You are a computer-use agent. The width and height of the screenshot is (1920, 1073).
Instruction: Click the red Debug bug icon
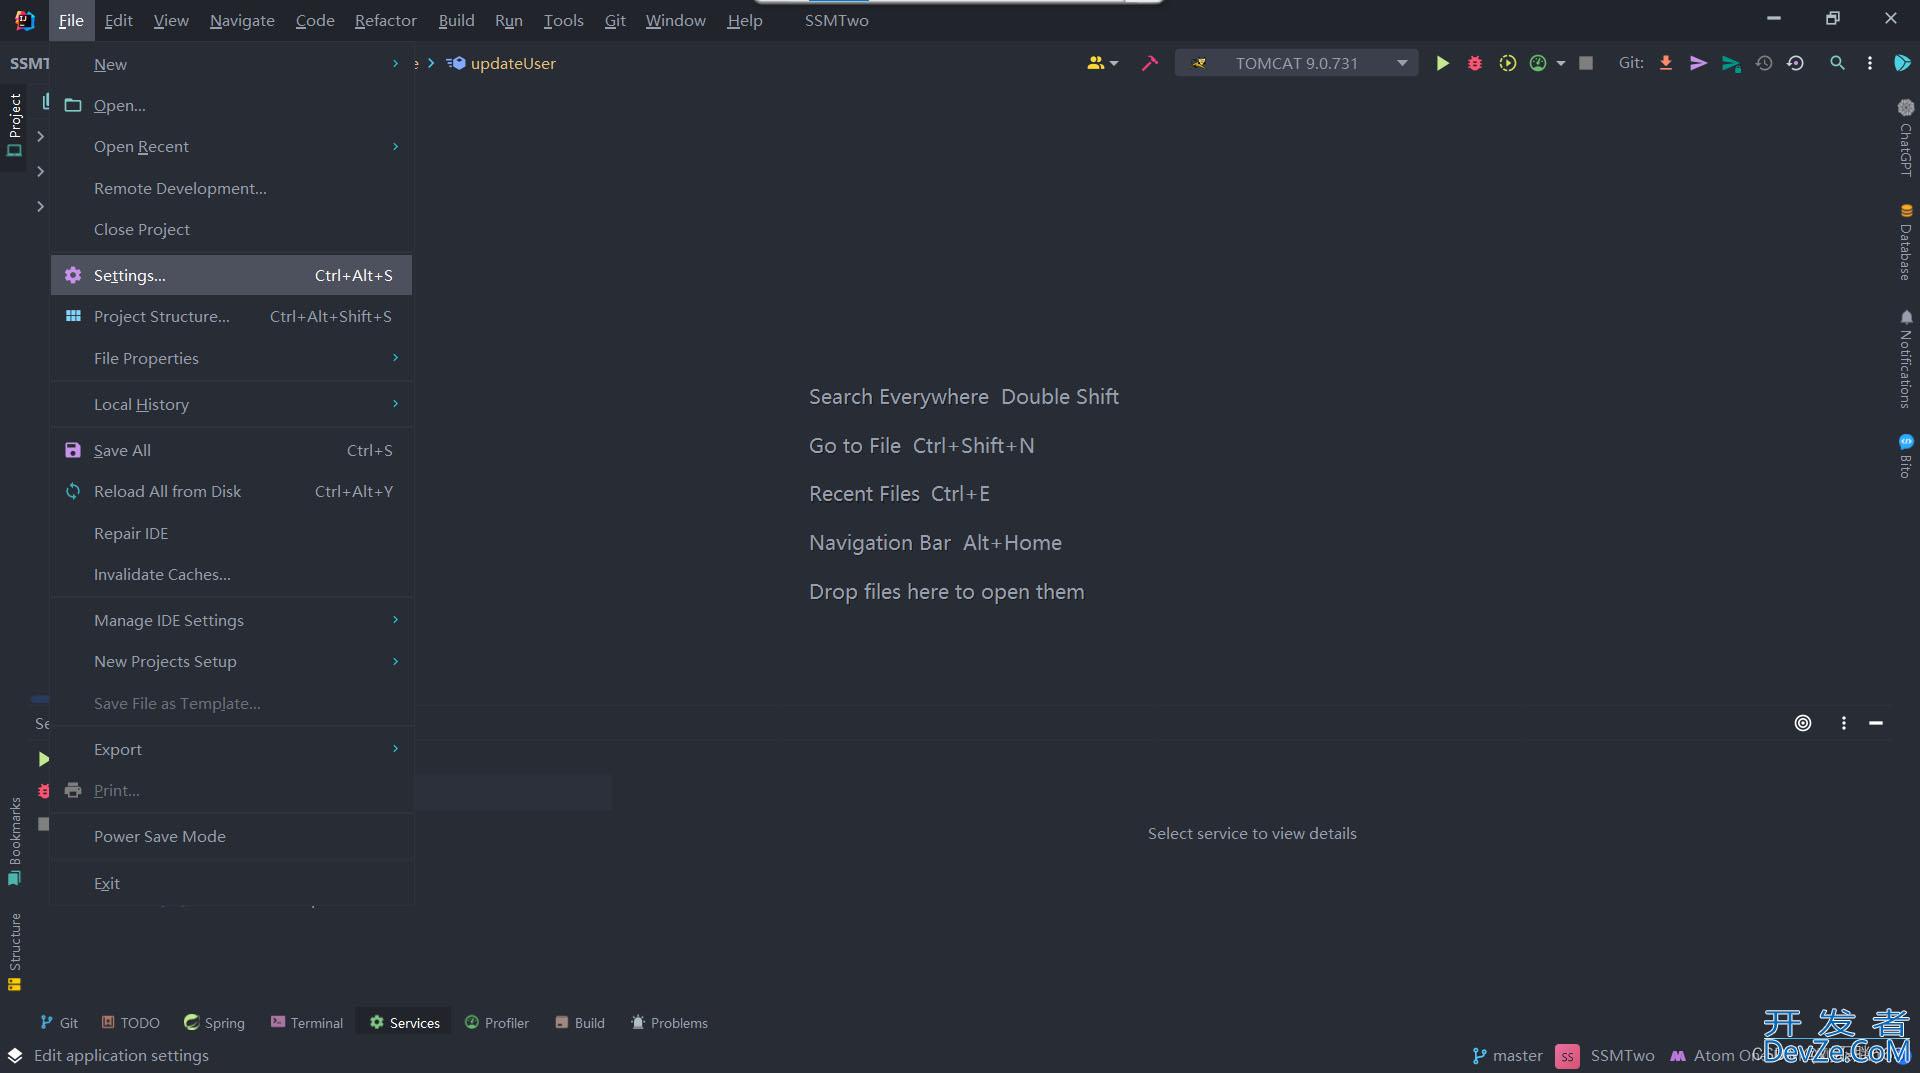pyautogui.click(x=1474, y=63)
